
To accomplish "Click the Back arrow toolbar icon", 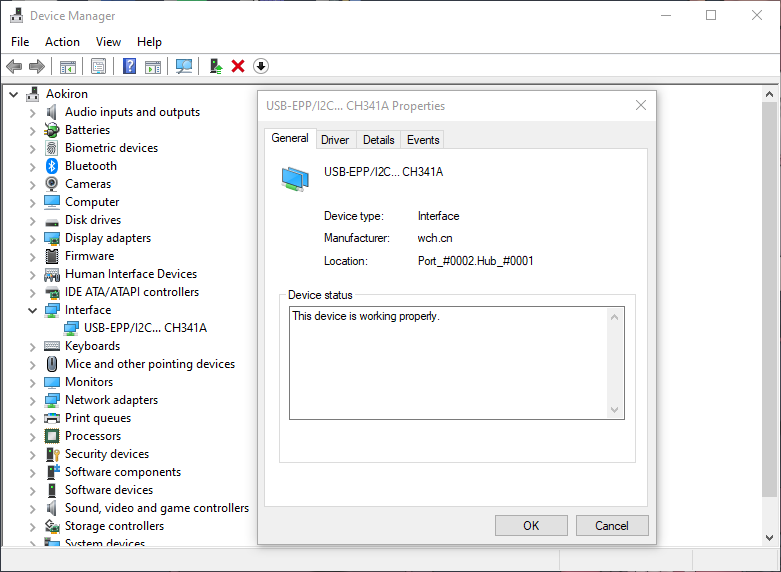I will (x=14, y=66).
